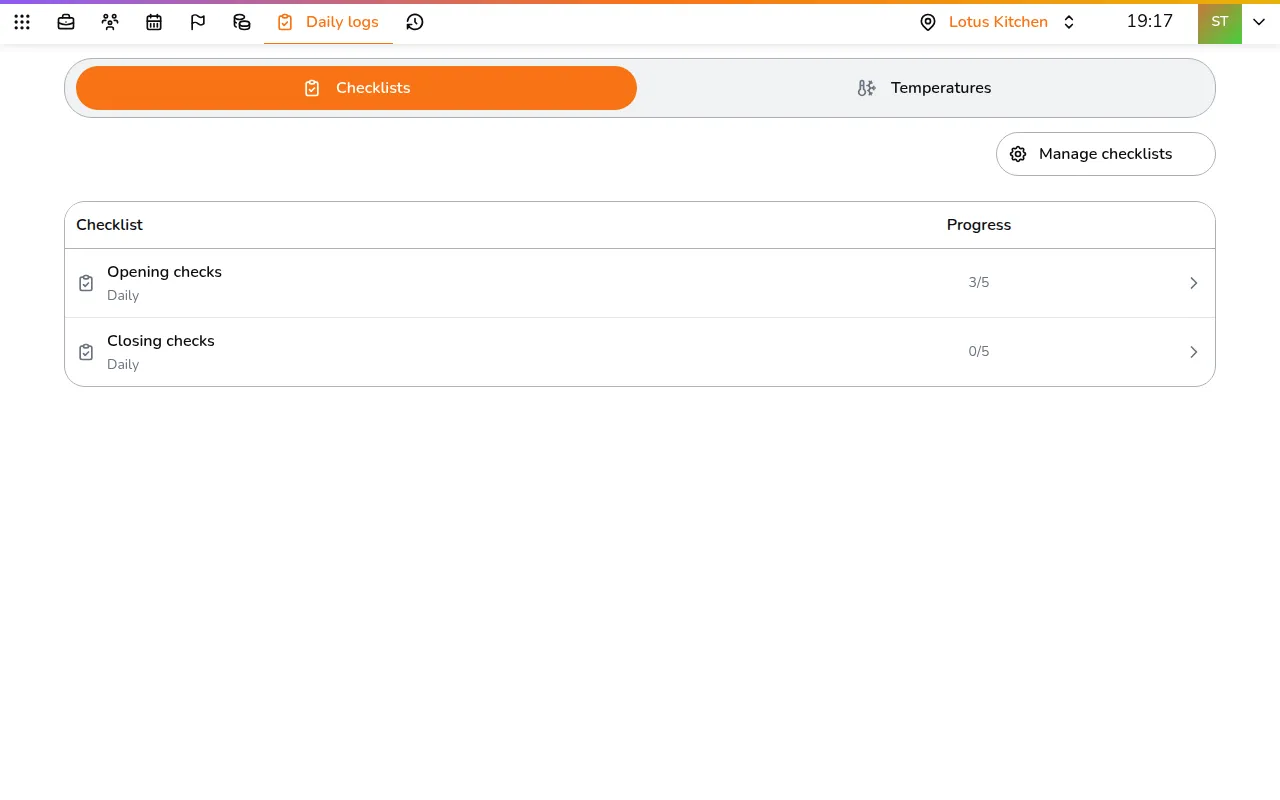This screenshot has height=800, width=1280.
Task: Click the clipboard icon beside Closing checks
Action: click(86, 352)
